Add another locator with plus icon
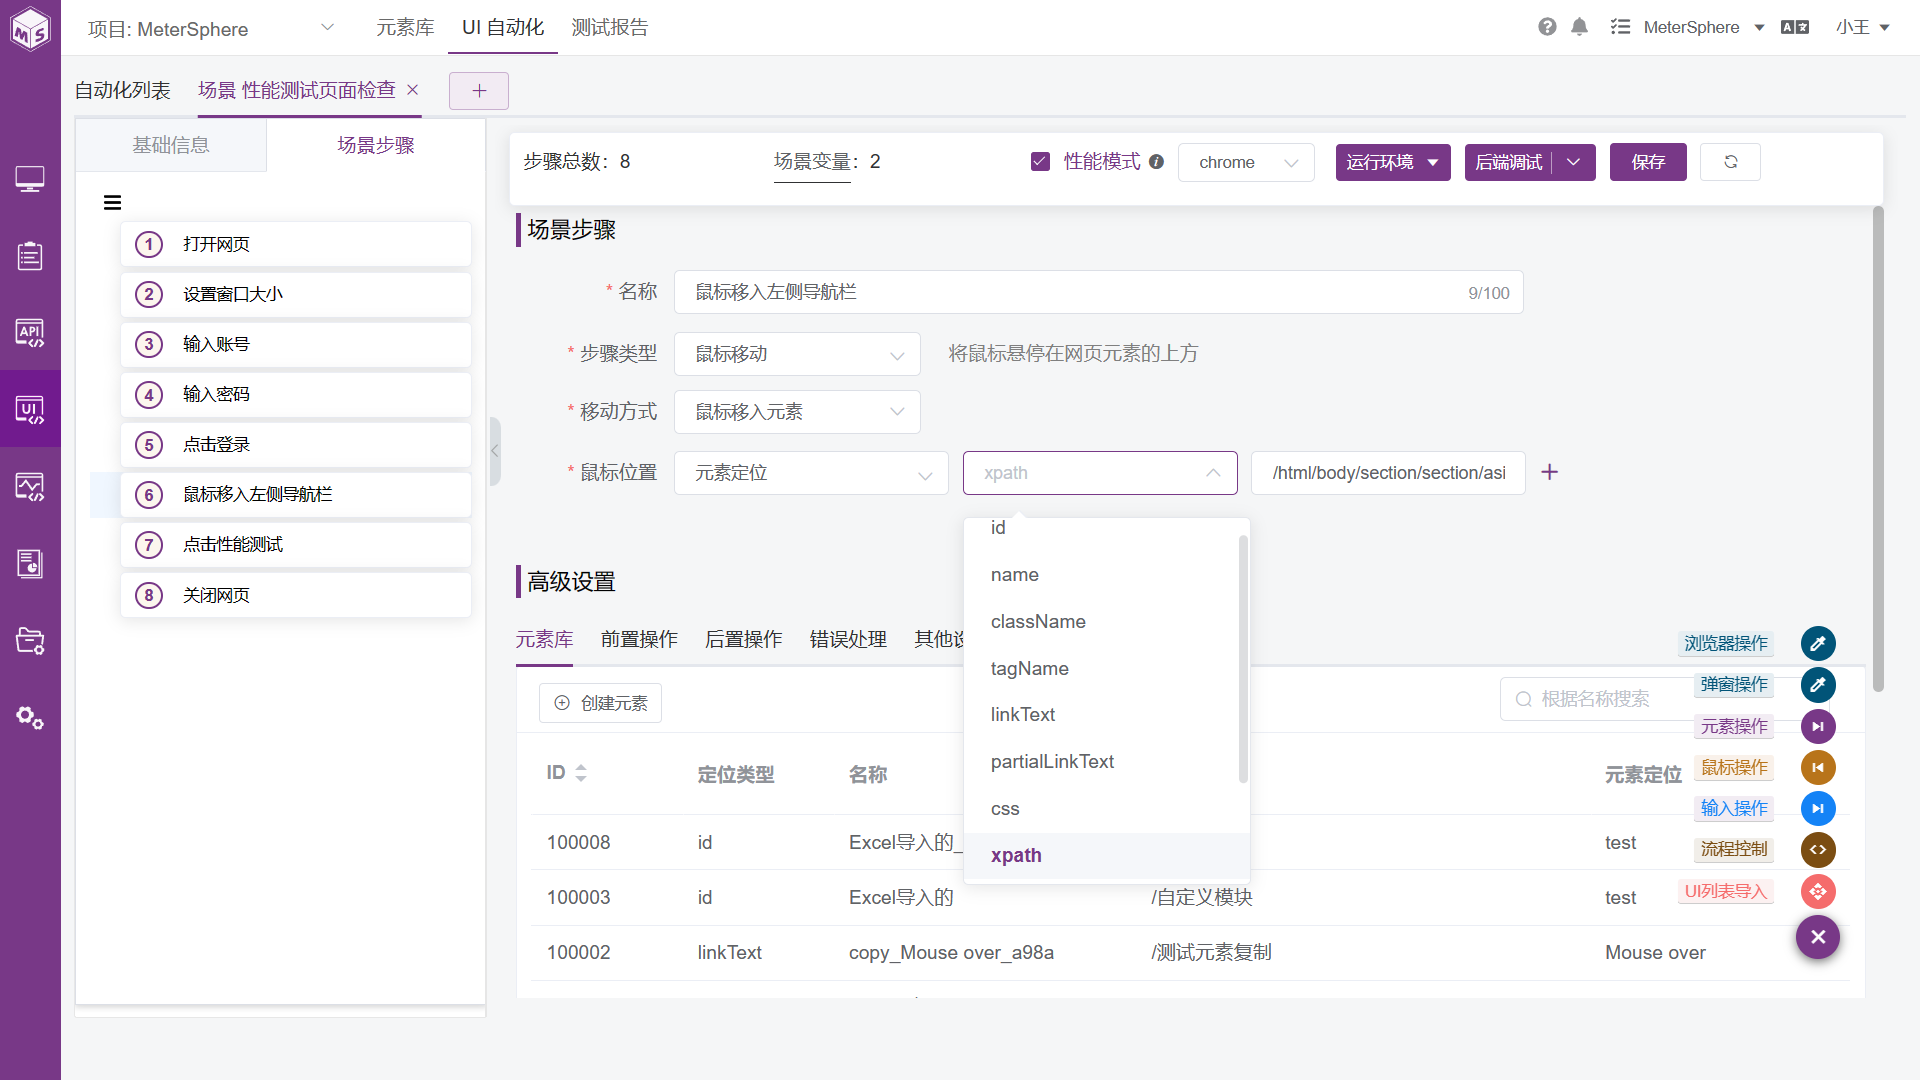 coord(1549,472)
